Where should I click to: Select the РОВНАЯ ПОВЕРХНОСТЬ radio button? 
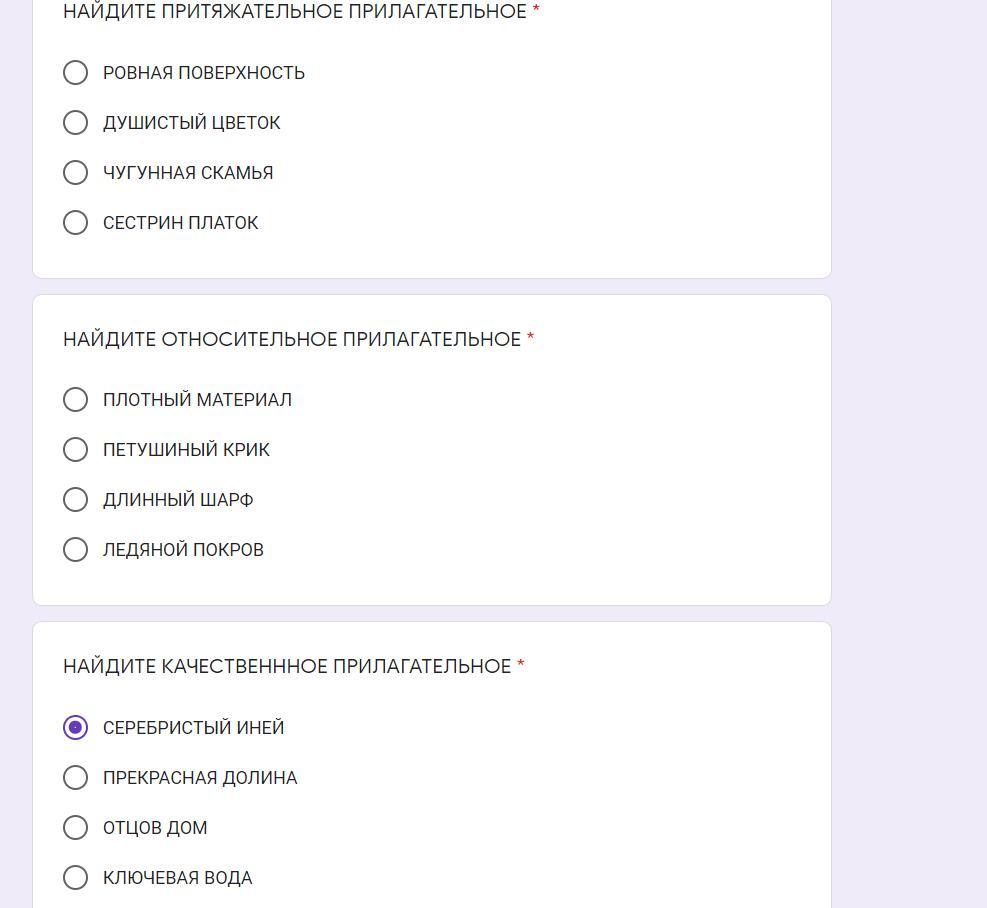click(75, 73)
